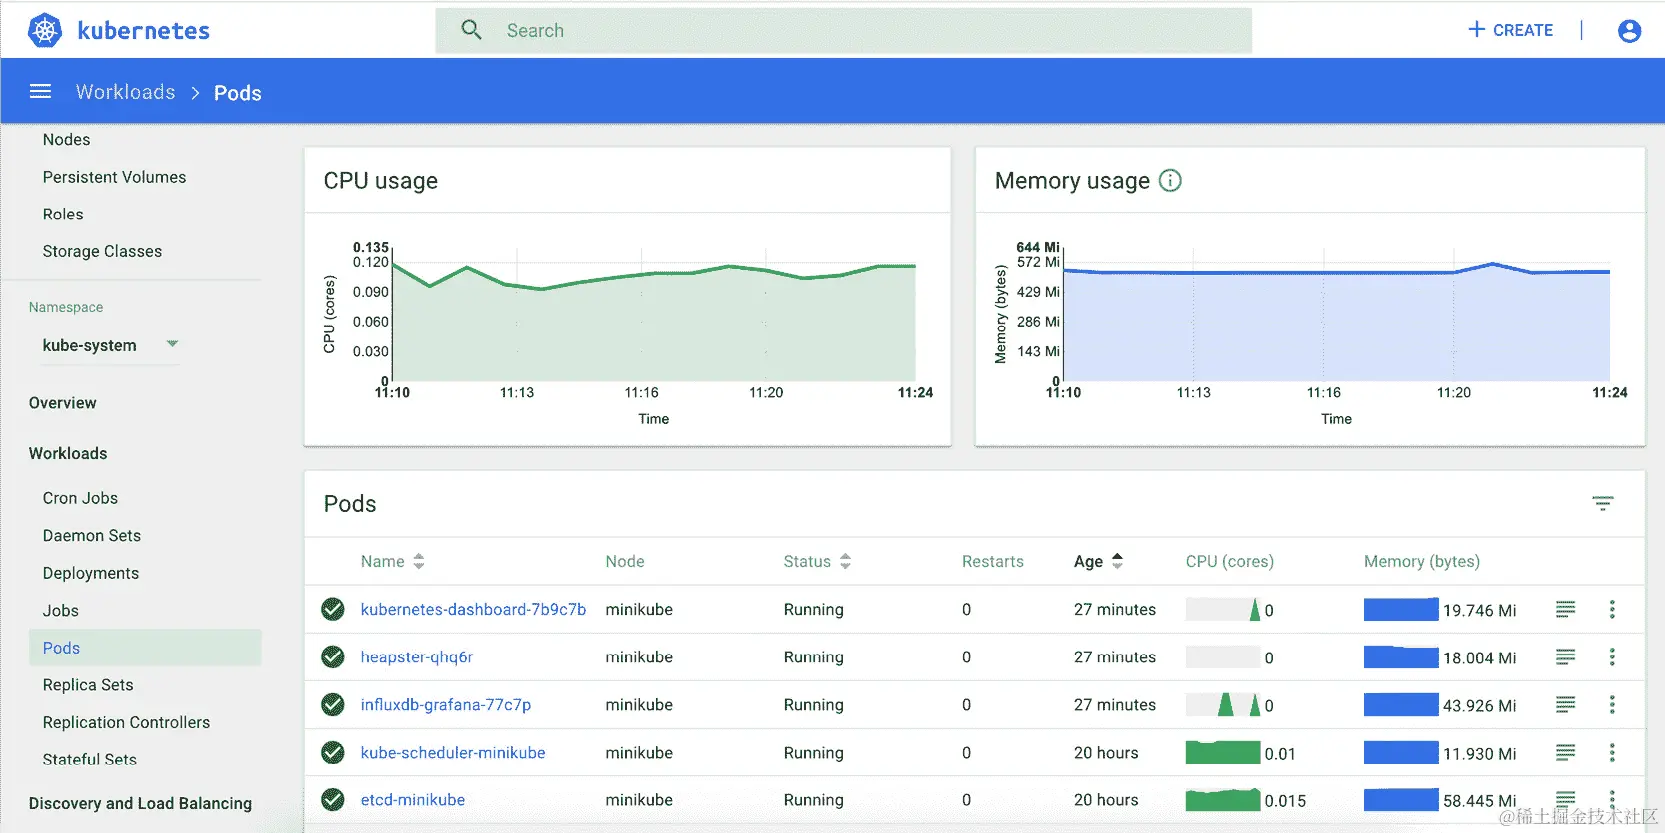1665x833 pixels.
Task: Click status checkmark for heapster-qhq6r
Action: tap(333, 657)
